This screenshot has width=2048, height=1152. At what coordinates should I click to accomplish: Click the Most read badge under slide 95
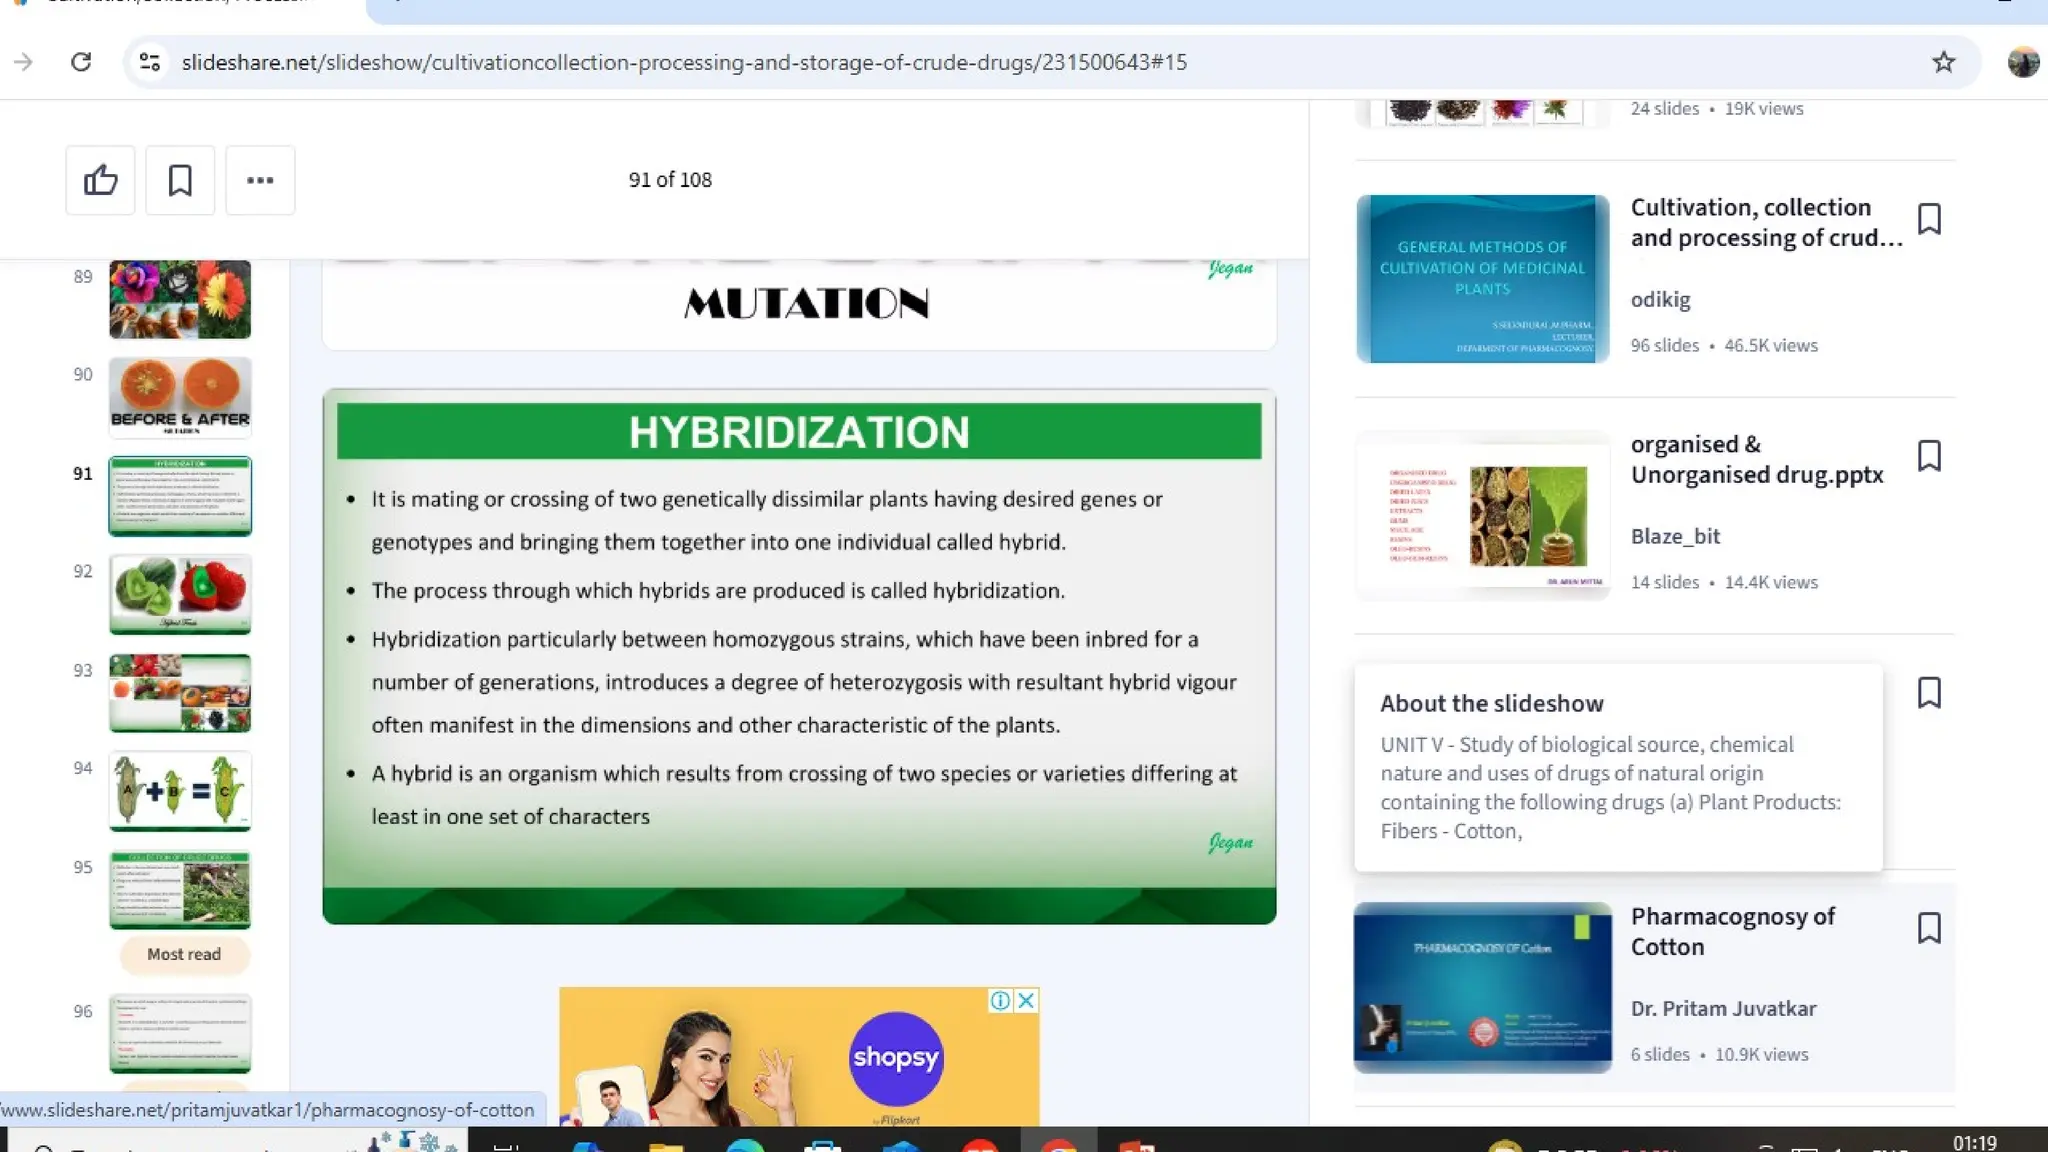184,954
